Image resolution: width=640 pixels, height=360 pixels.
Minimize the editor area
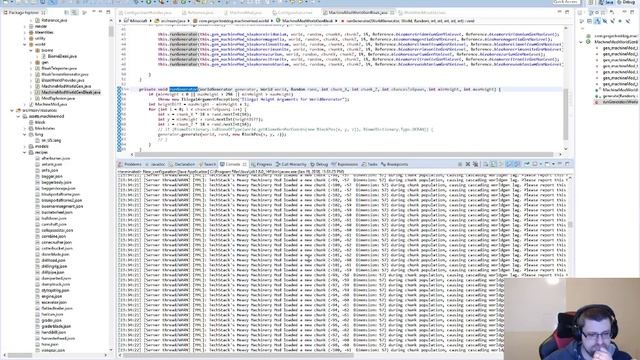click(560, 12)
